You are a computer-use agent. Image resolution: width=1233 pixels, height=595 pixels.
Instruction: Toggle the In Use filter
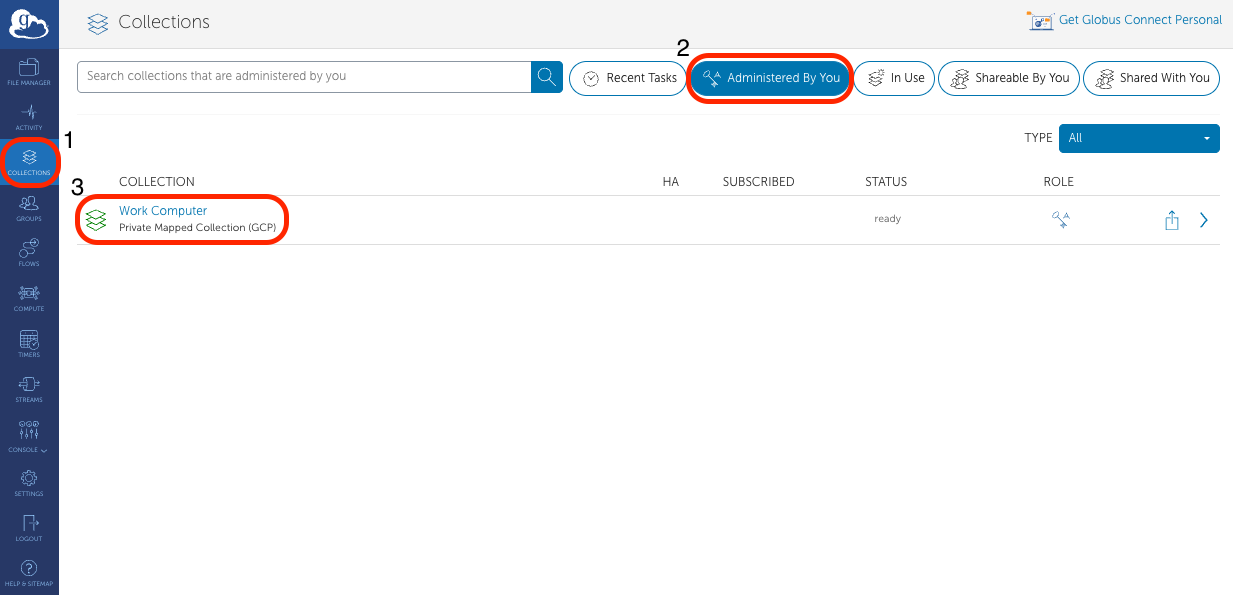[895, 78]
